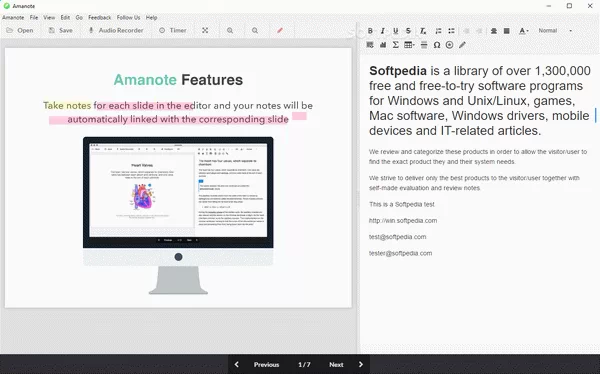
Task: Click the 'We strive to deliver' paragraph
Action: 474,183
